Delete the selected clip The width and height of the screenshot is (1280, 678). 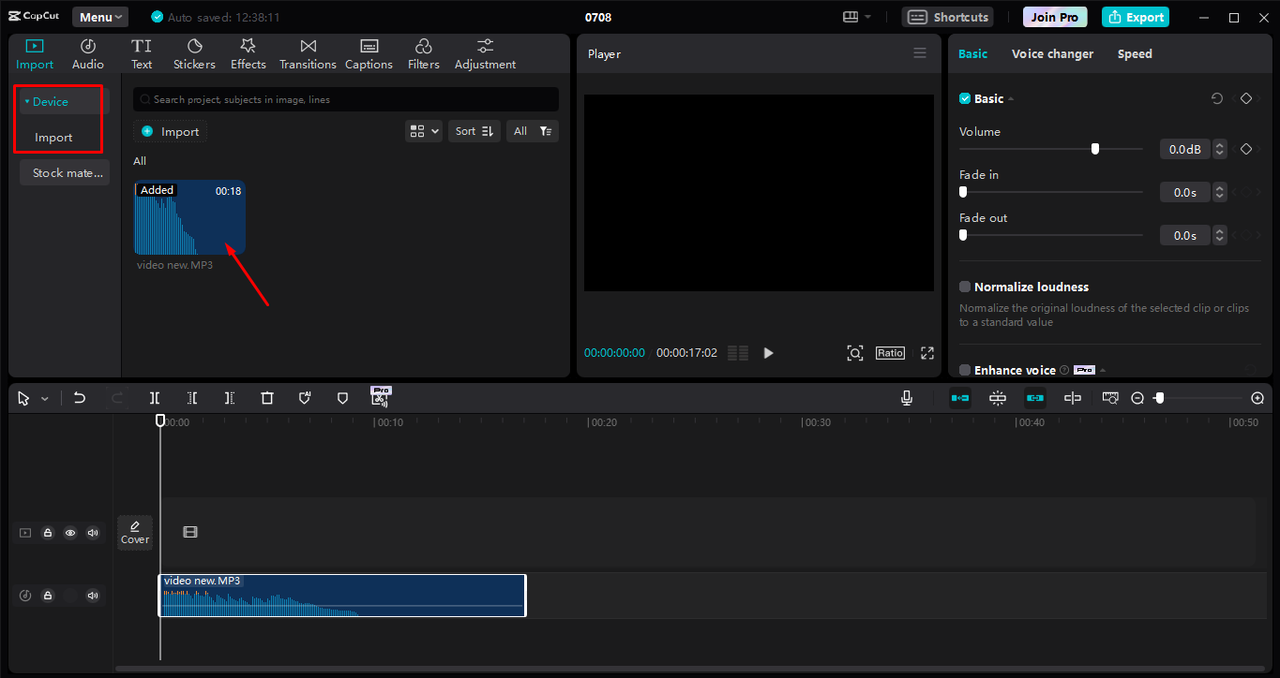267,398
